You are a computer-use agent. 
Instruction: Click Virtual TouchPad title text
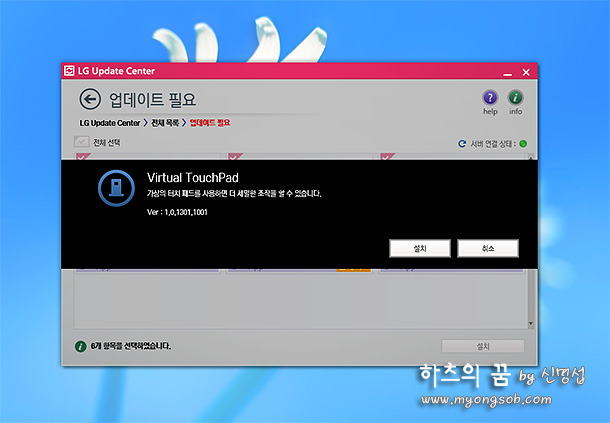[193, 178]
